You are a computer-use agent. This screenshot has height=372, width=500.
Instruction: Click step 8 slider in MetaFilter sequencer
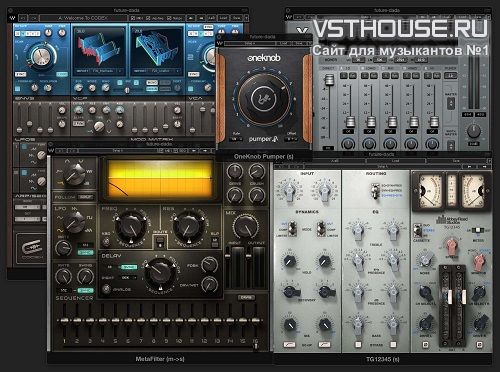[x=153, y=321]
